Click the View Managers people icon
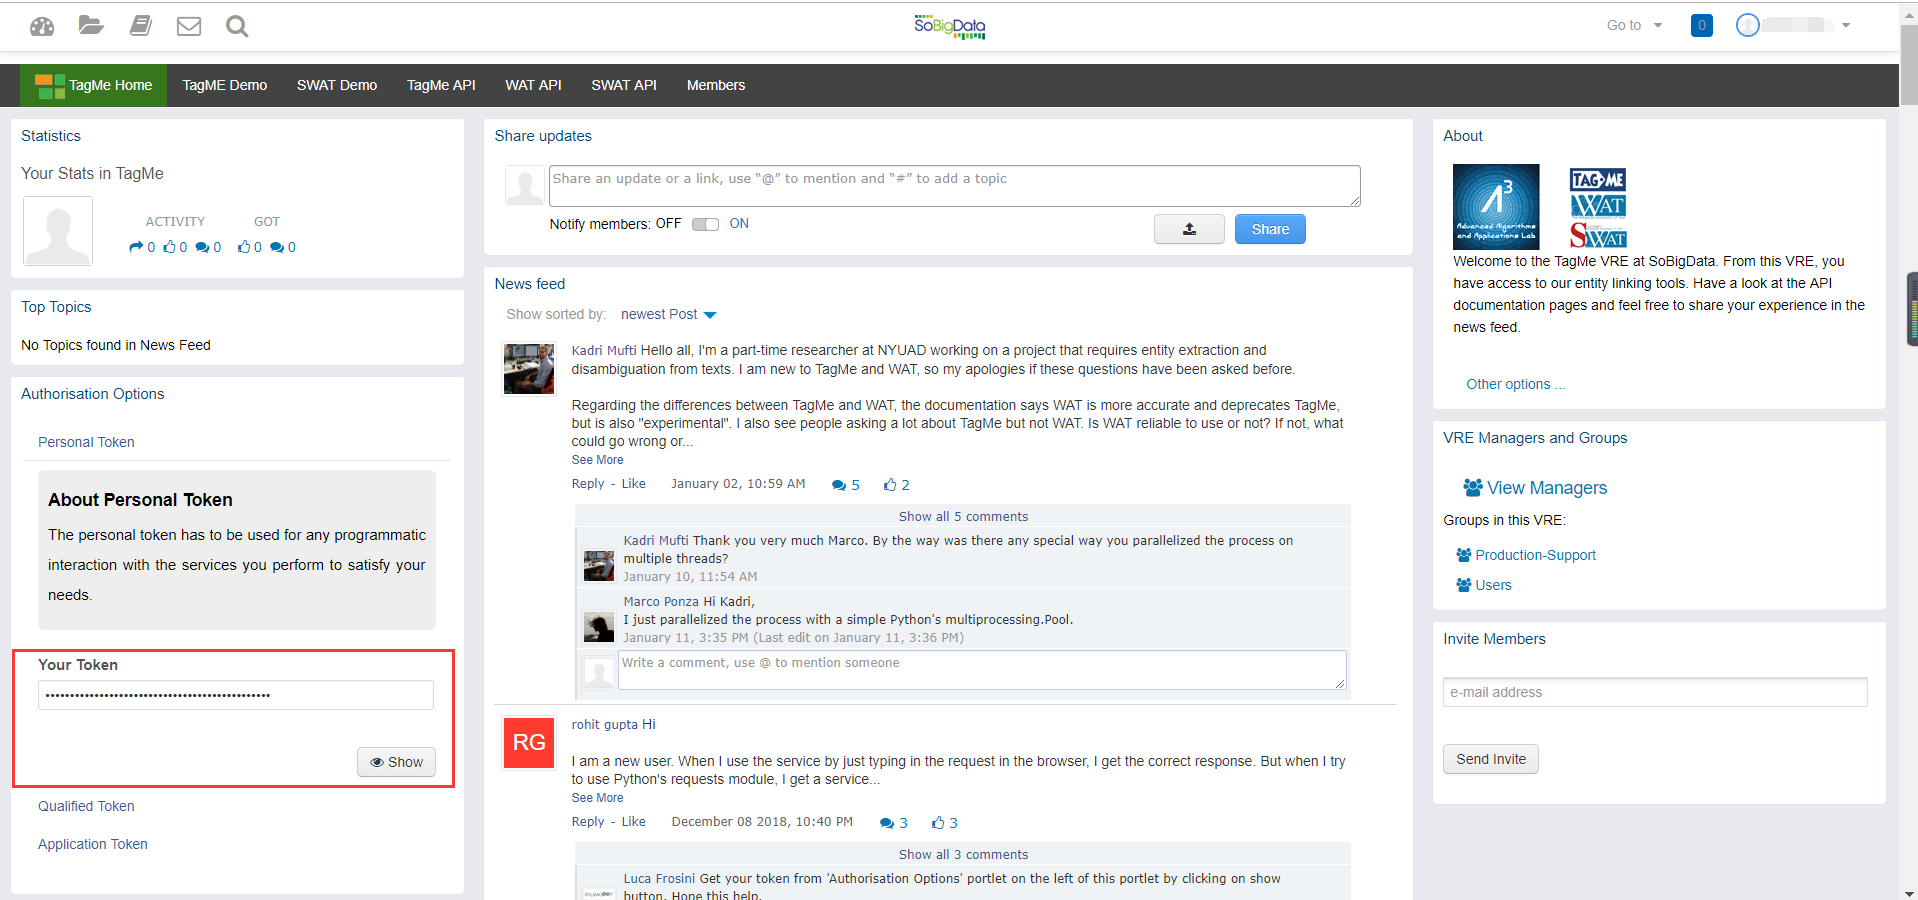The width and height of the screenshot is (1918, 900). tap(1473, 487)
